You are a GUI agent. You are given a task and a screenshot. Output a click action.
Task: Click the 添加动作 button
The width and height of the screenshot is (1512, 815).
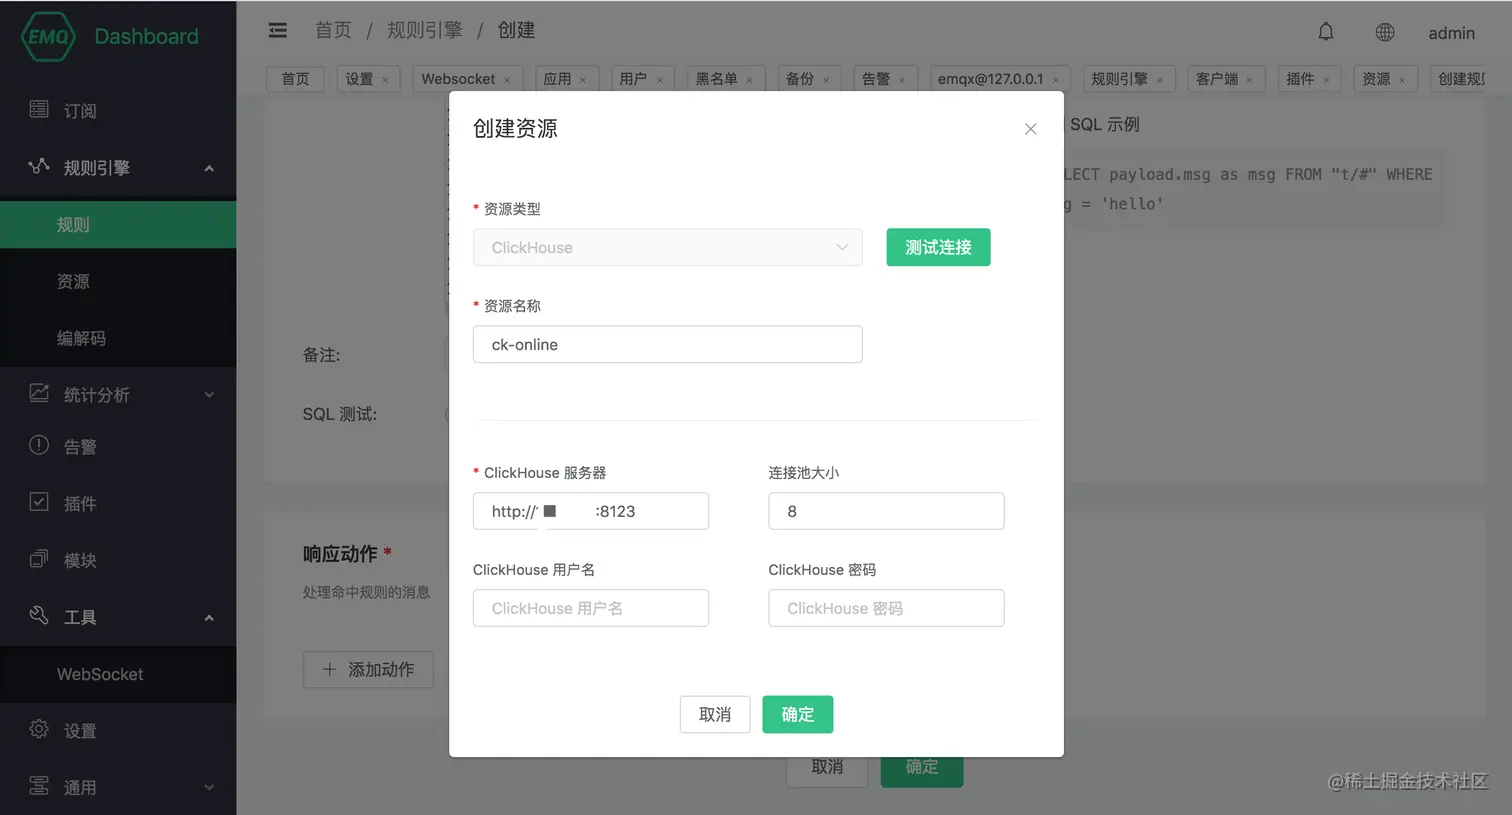point(368,669)
